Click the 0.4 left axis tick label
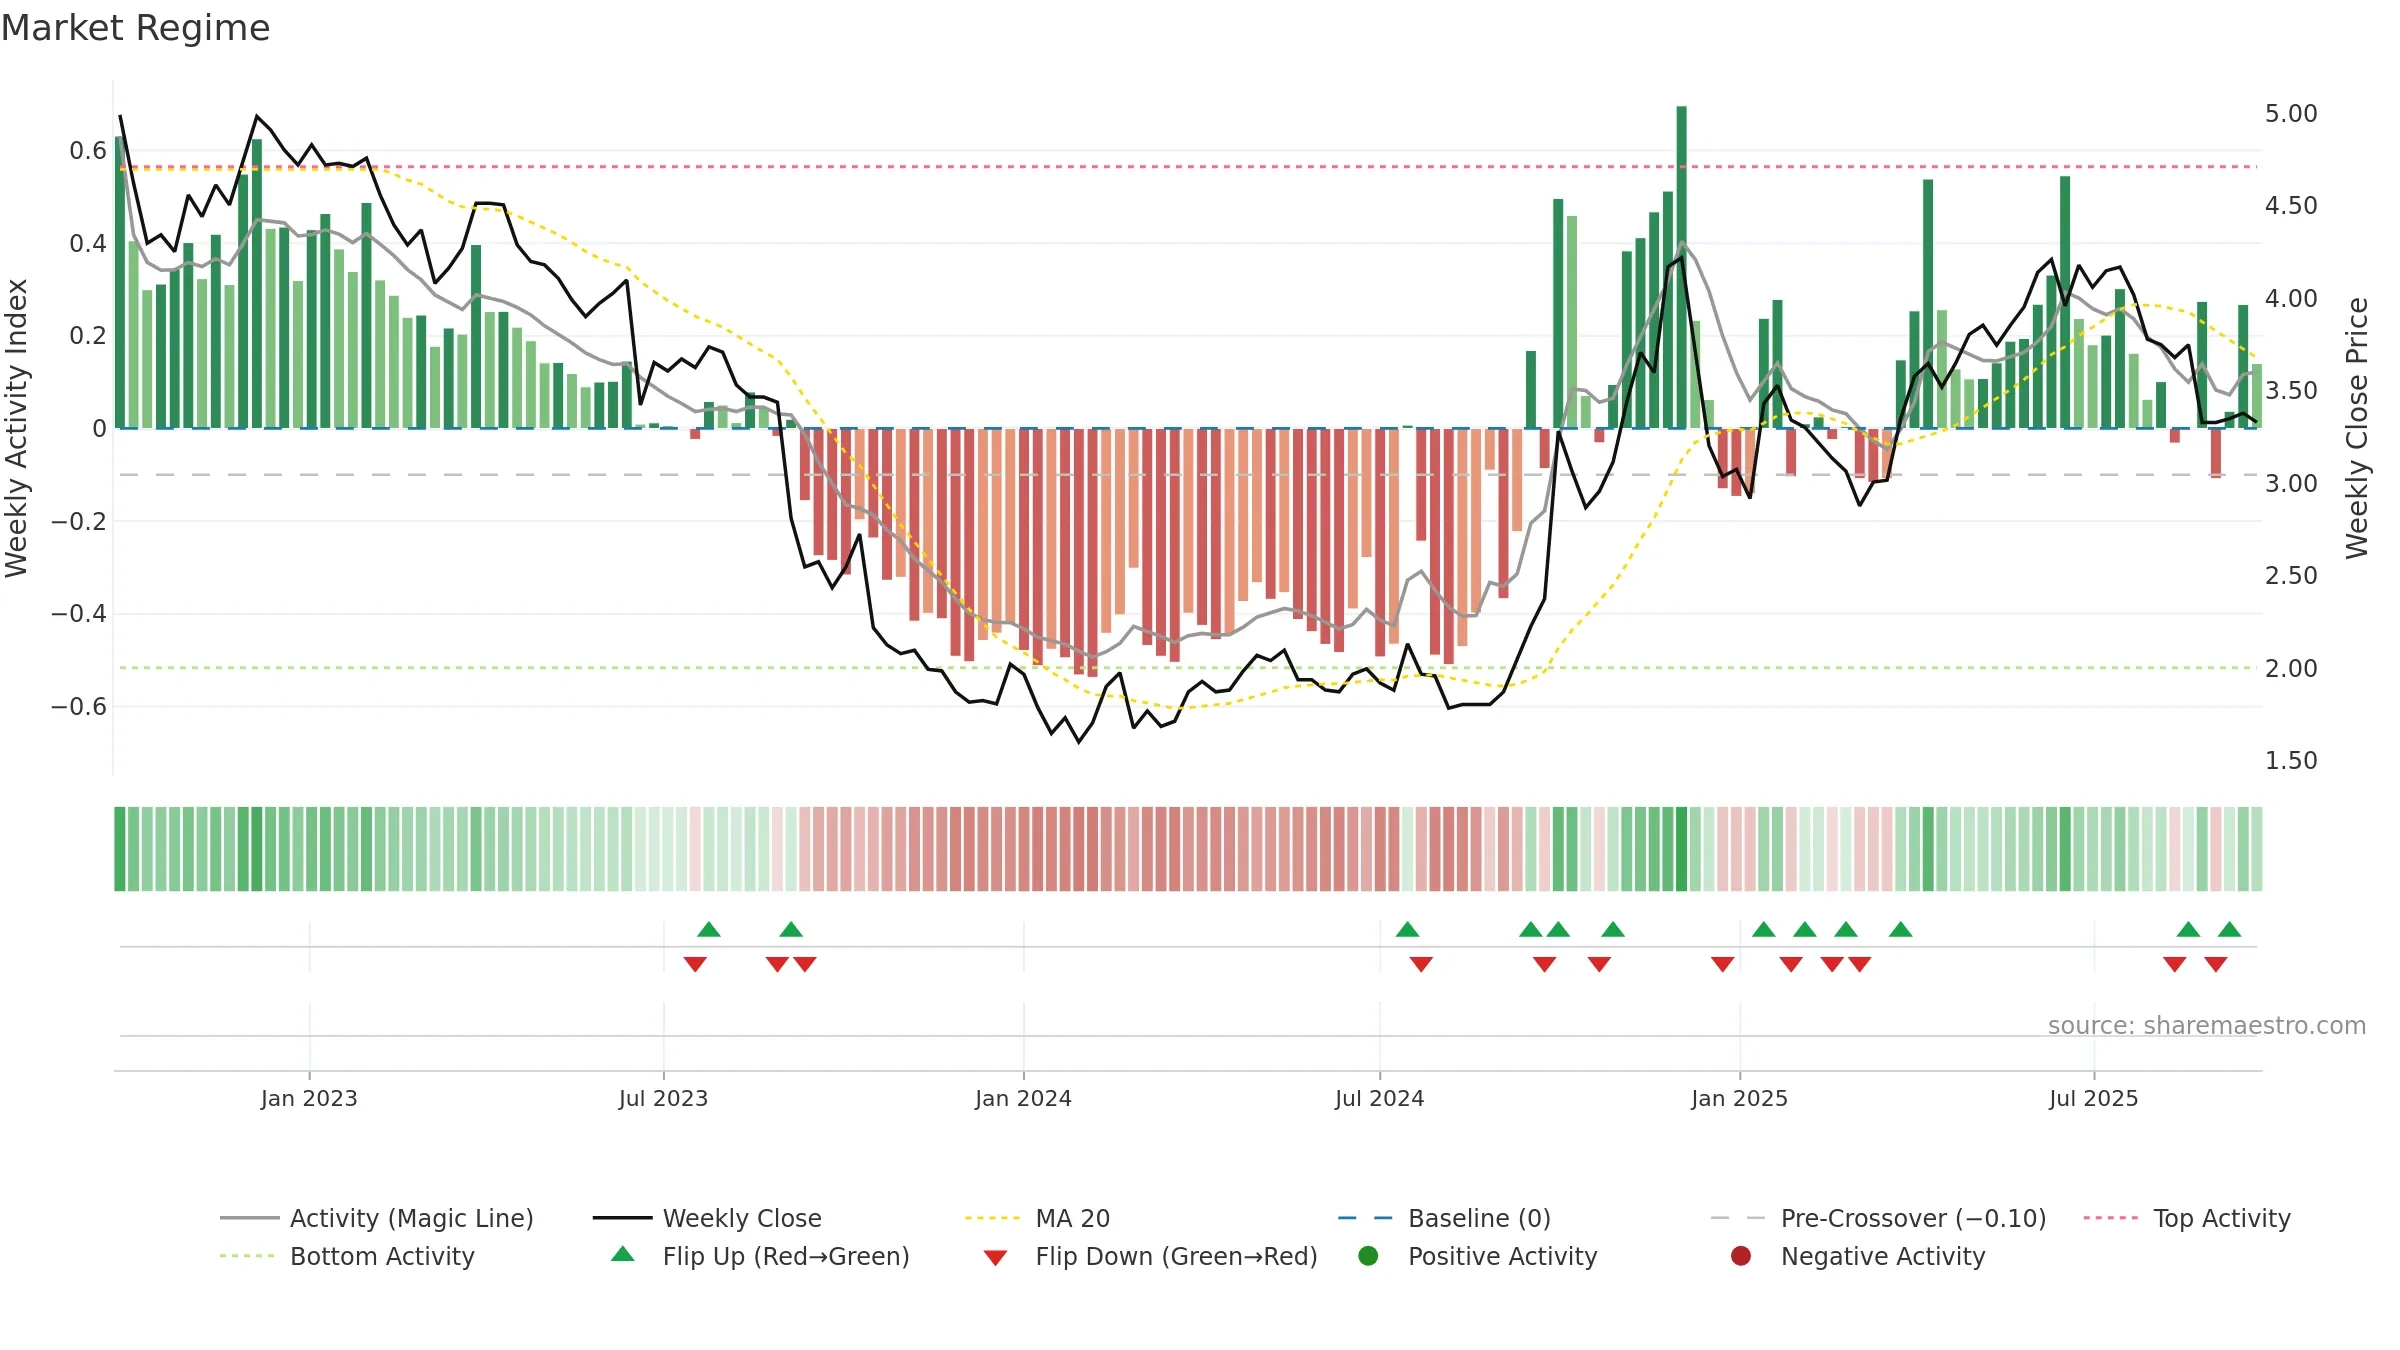2400x1350 pixels. click(x=88, y=244)
